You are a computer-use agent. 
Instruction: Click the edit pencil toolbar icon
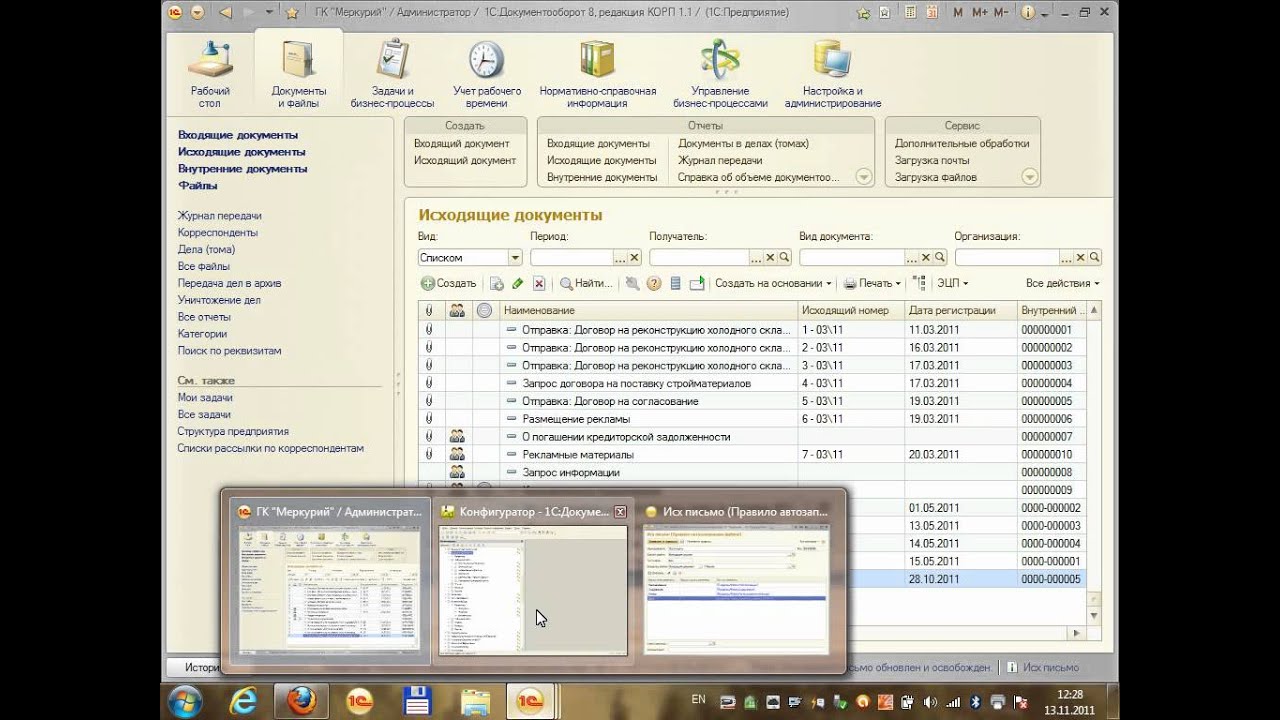tap(518, 283)
